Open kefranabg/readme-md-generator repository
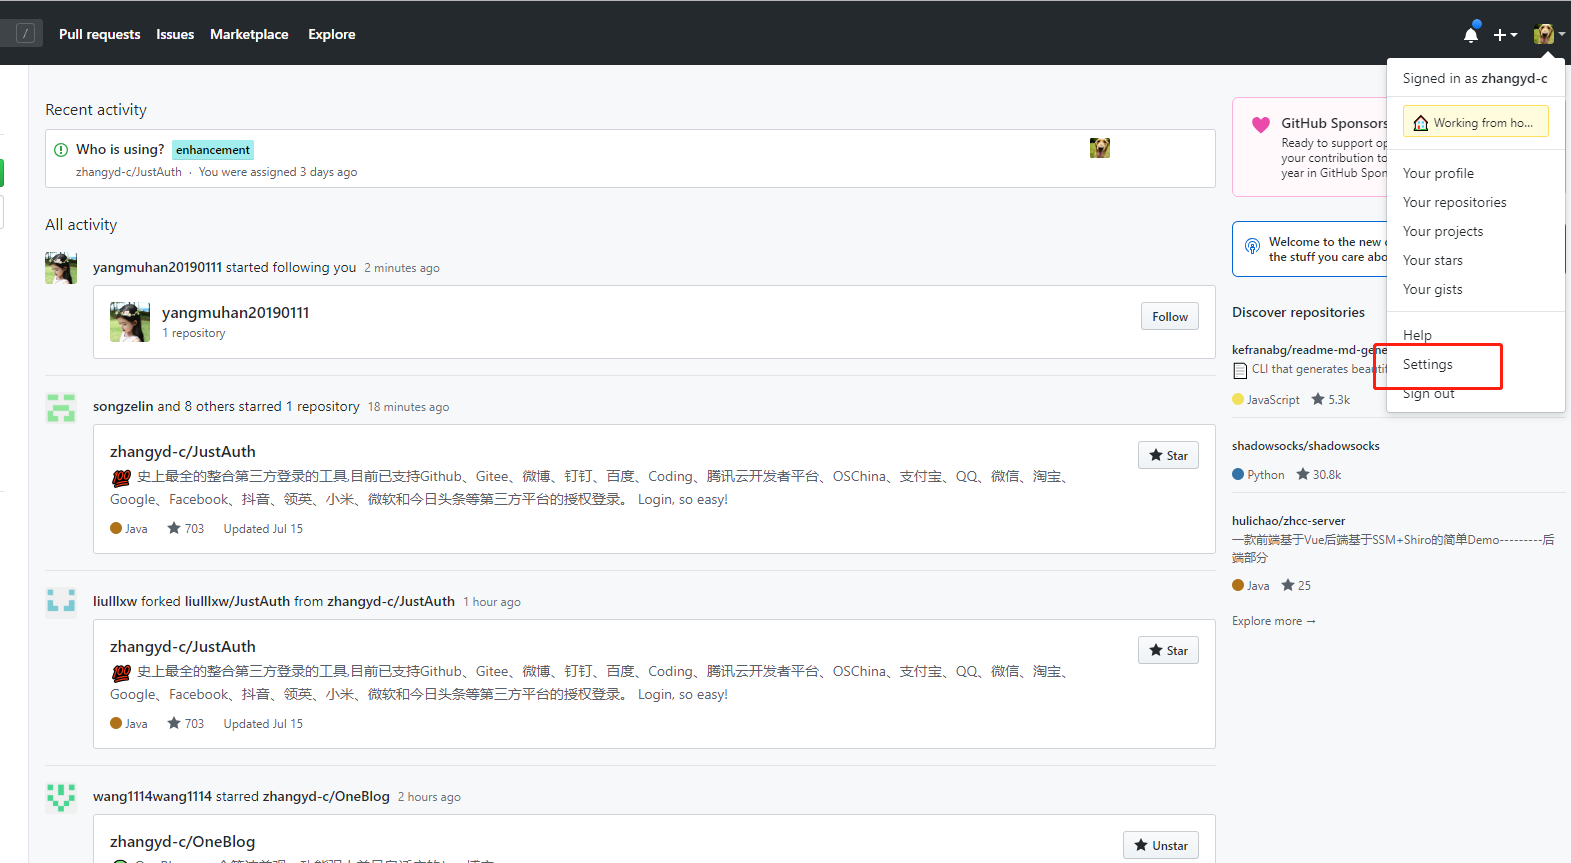1571x863 pixels. click(x=1309, y=350)
